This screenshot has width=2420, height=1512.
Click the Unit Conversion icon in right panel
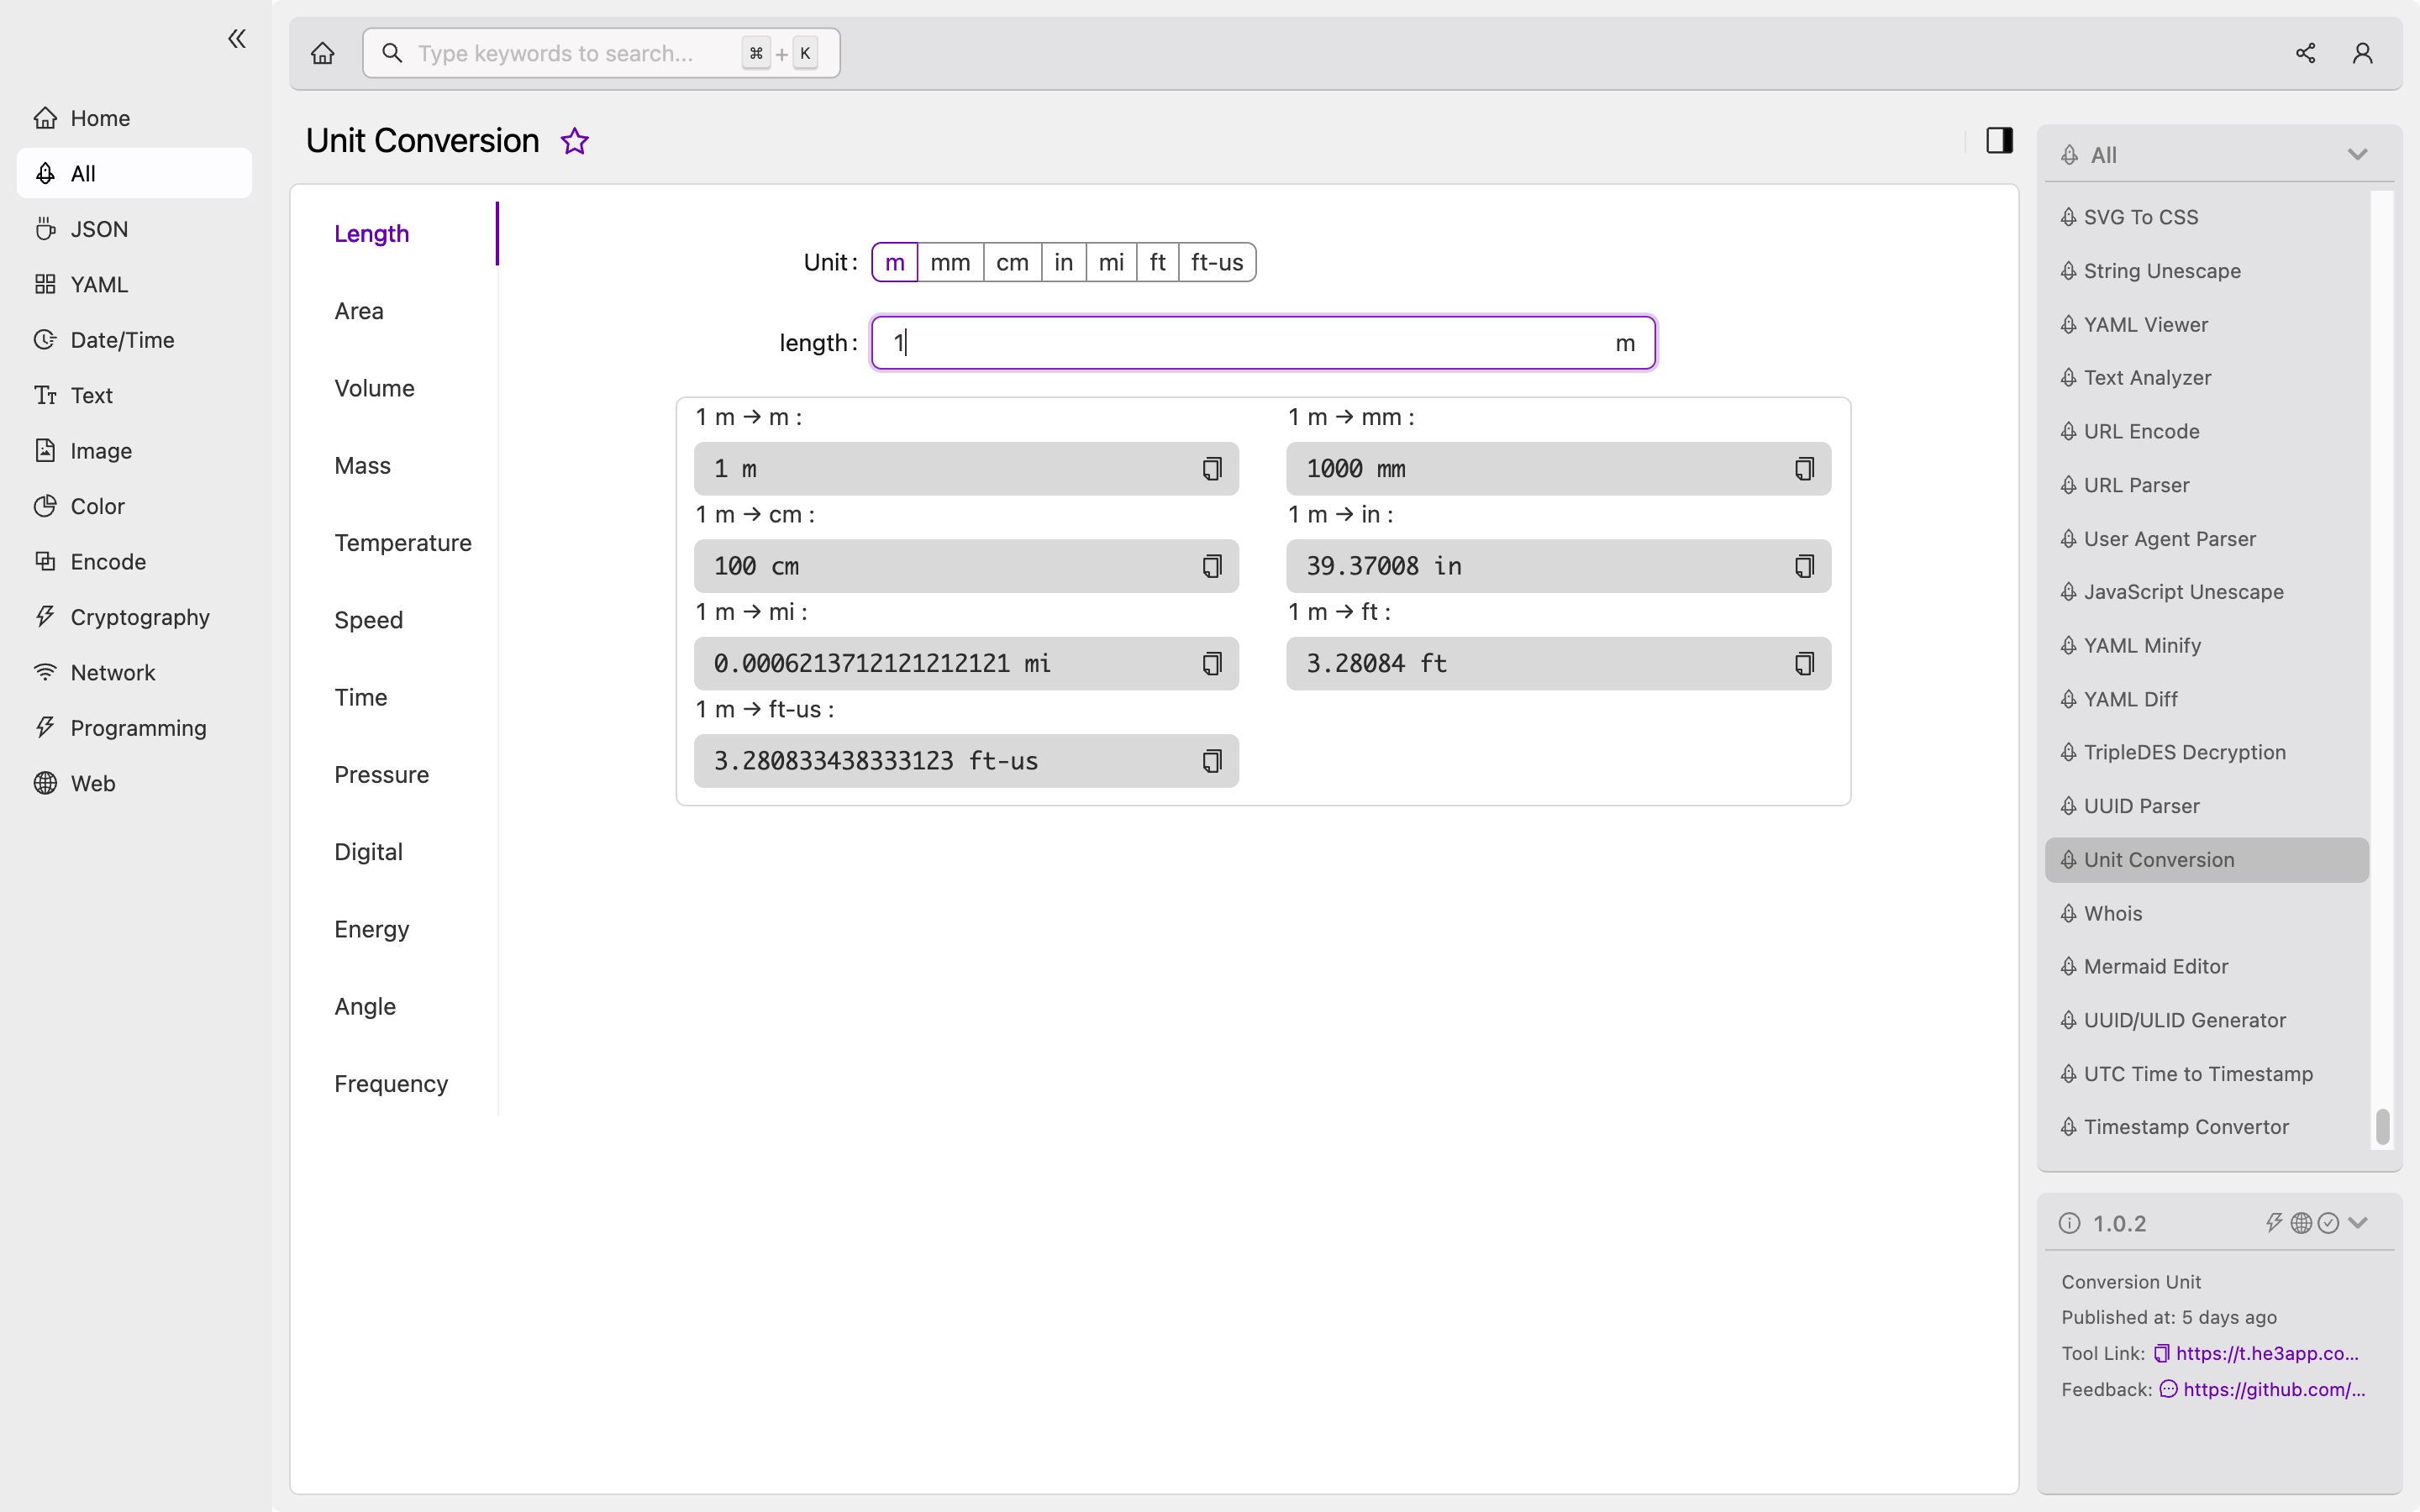[2070, 858]
